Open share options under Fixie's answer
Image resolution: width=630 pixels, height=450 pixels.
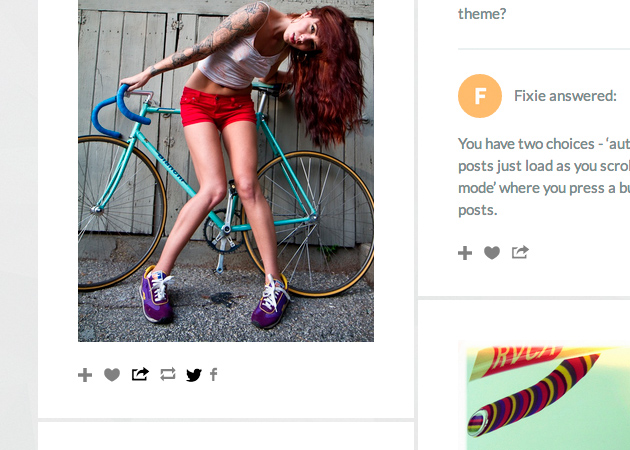click(x=520, y=253)
